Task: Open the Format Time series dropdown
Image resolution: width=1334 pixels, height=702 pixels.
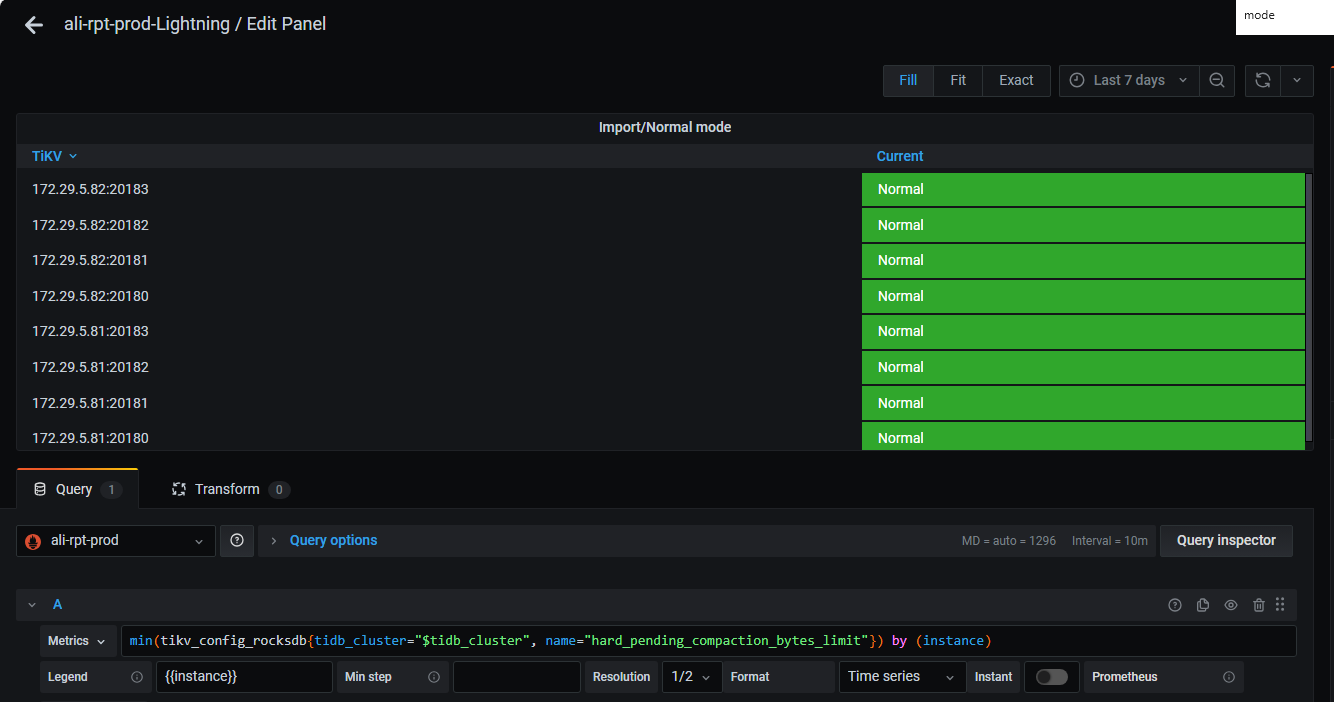Action: point(901,677)
